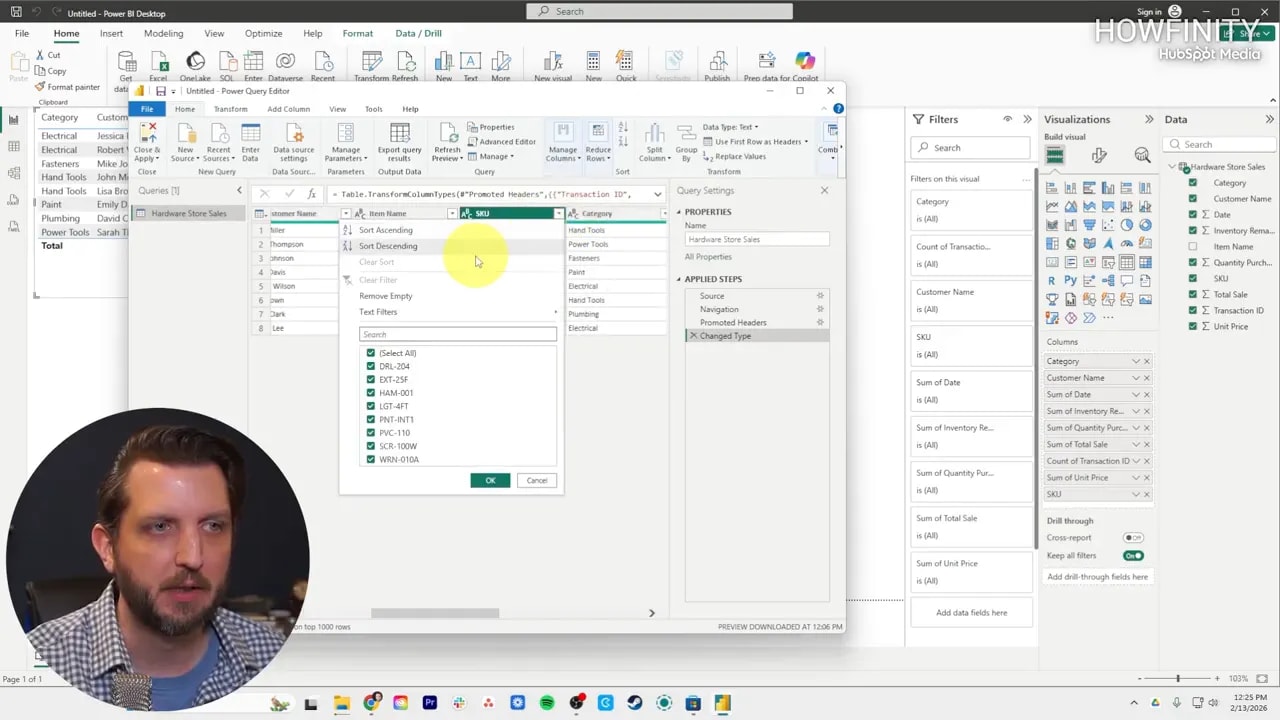This screenshot has width=1280, height=720.
Task: Toggle the (Select All) checkbox
Action: 370,353
